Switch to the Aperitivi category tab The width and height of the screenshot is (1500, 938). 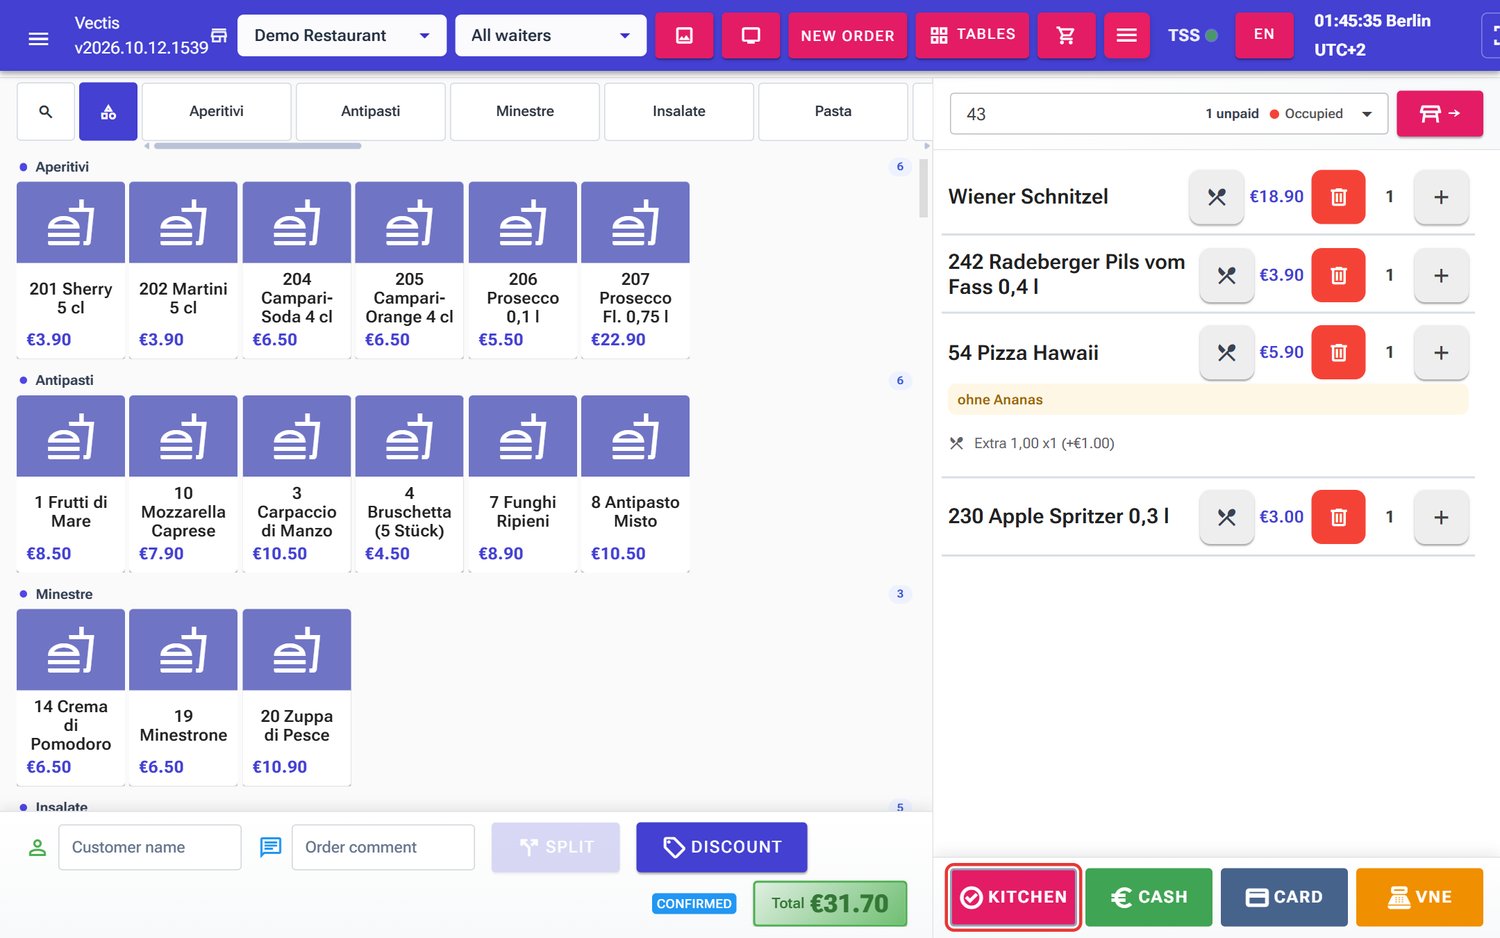pyautogui.click(x=216, y=111)
